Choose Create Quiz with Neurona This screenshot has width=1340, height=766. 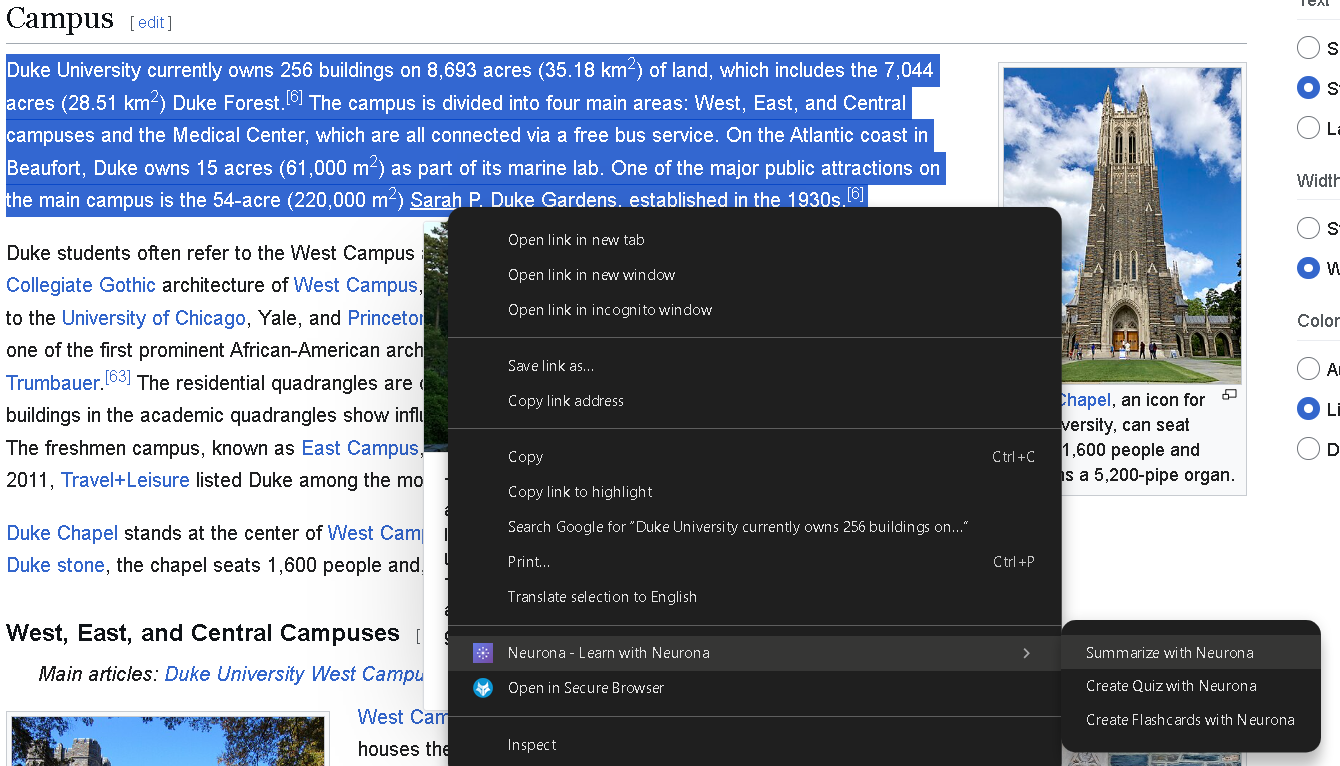click(x=1190, y=686)
